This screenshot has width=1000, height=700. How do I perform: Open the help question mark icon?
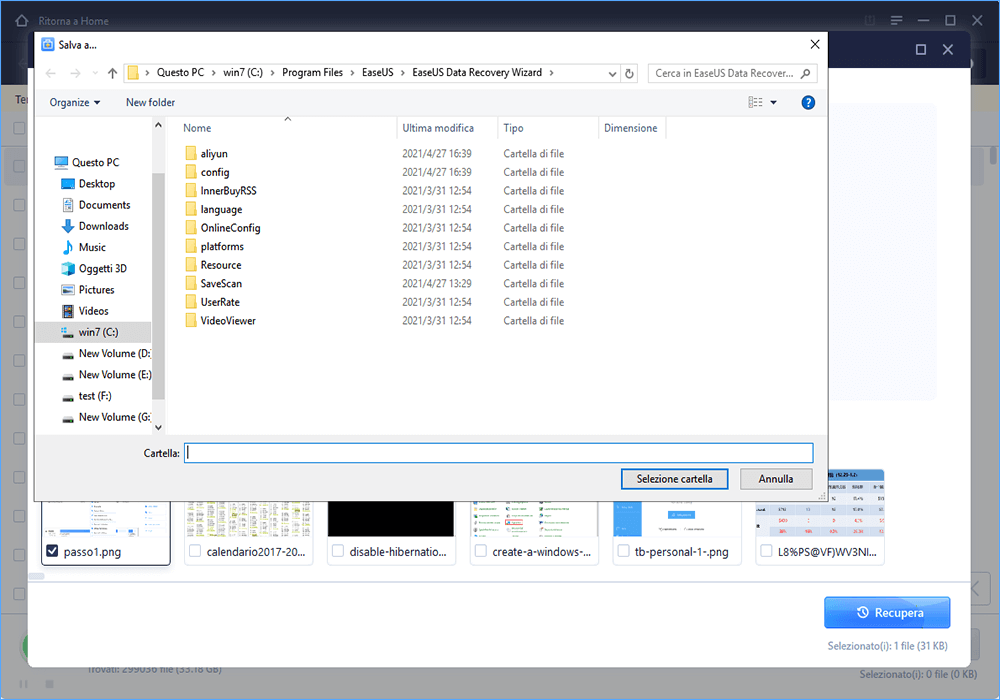click(808, 103)
